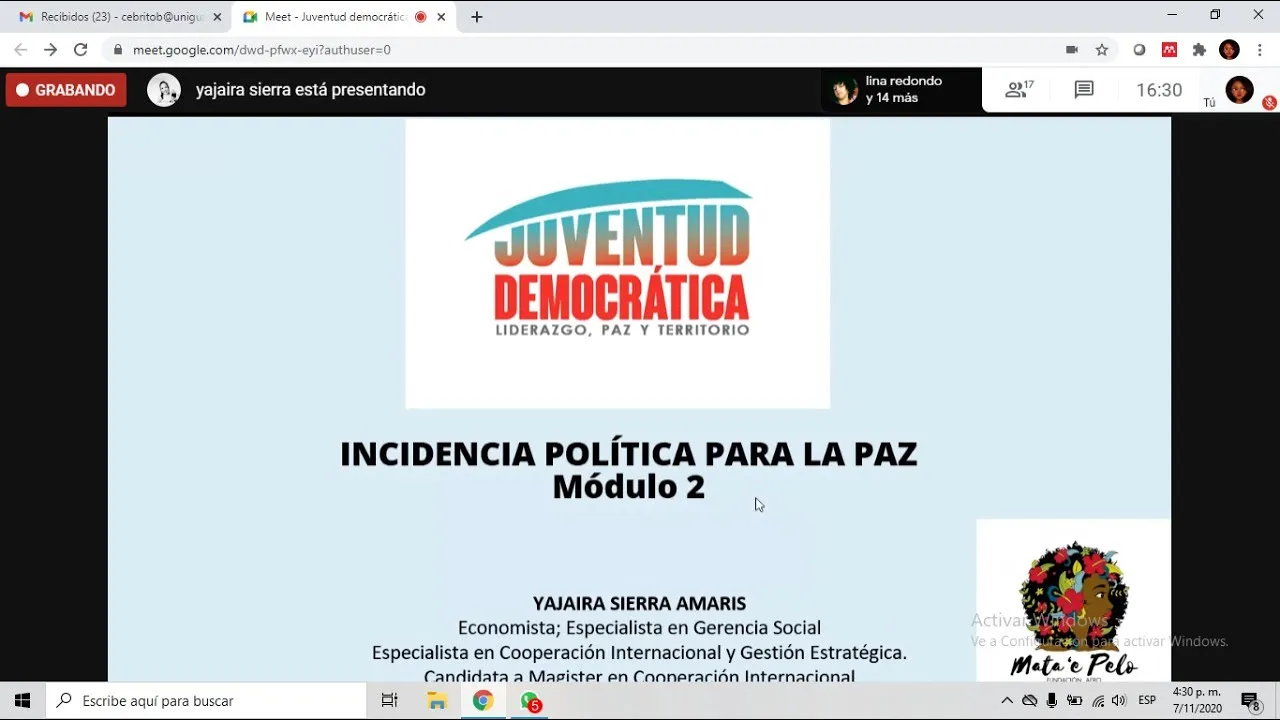Open Wi-Fi network tray icon
Screen dimensions: 1280x720
coord(1098,701)
